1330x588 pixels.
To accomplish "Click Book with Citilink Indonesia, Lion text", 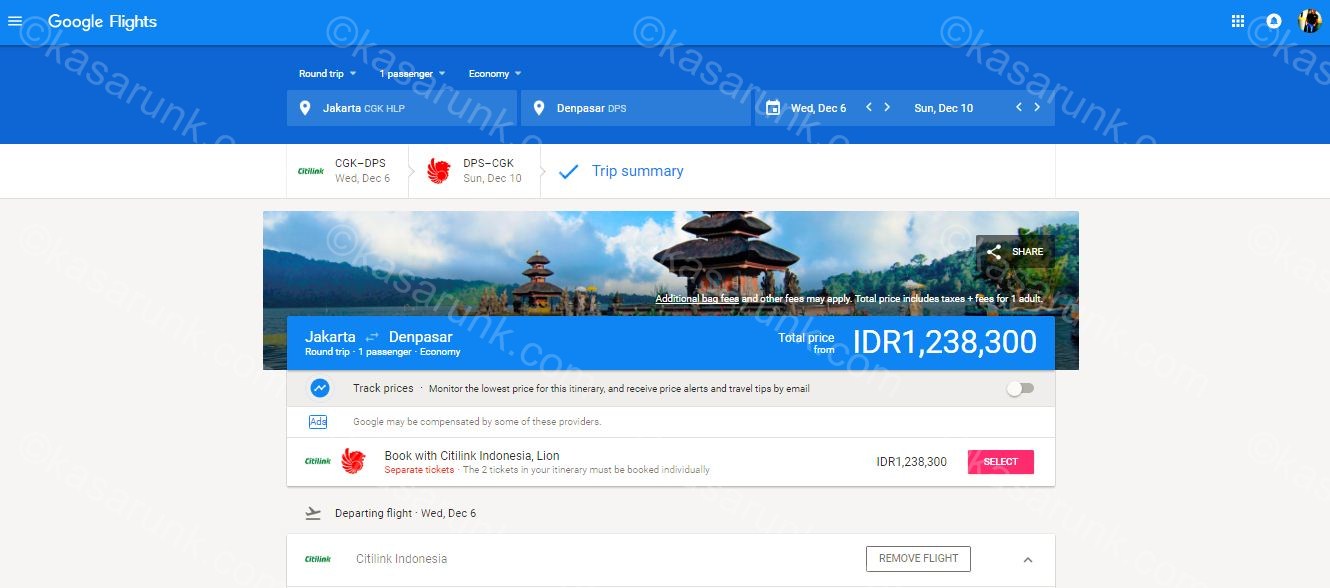I will [x=472, y=456].
